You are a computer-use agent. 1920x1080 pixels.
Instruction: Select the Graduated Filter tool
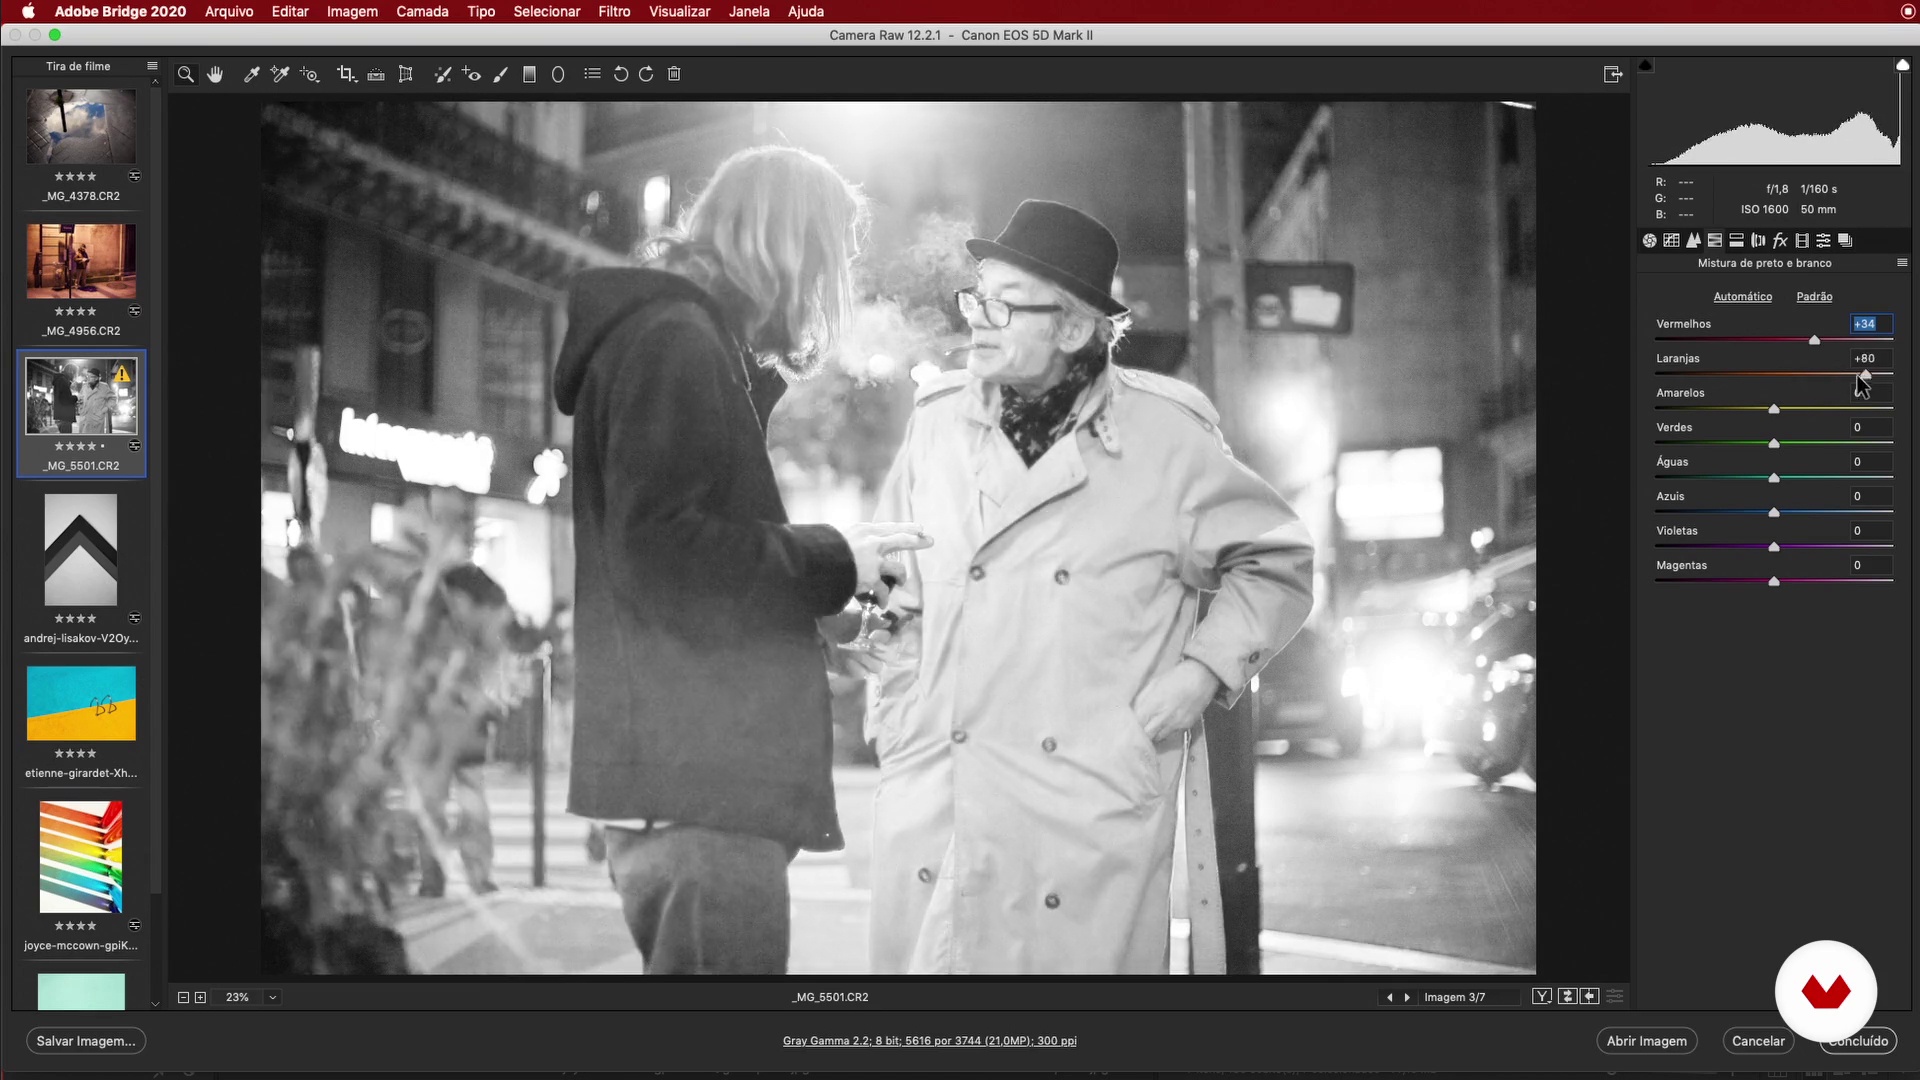pyautogui.click(x=530, y=74)
